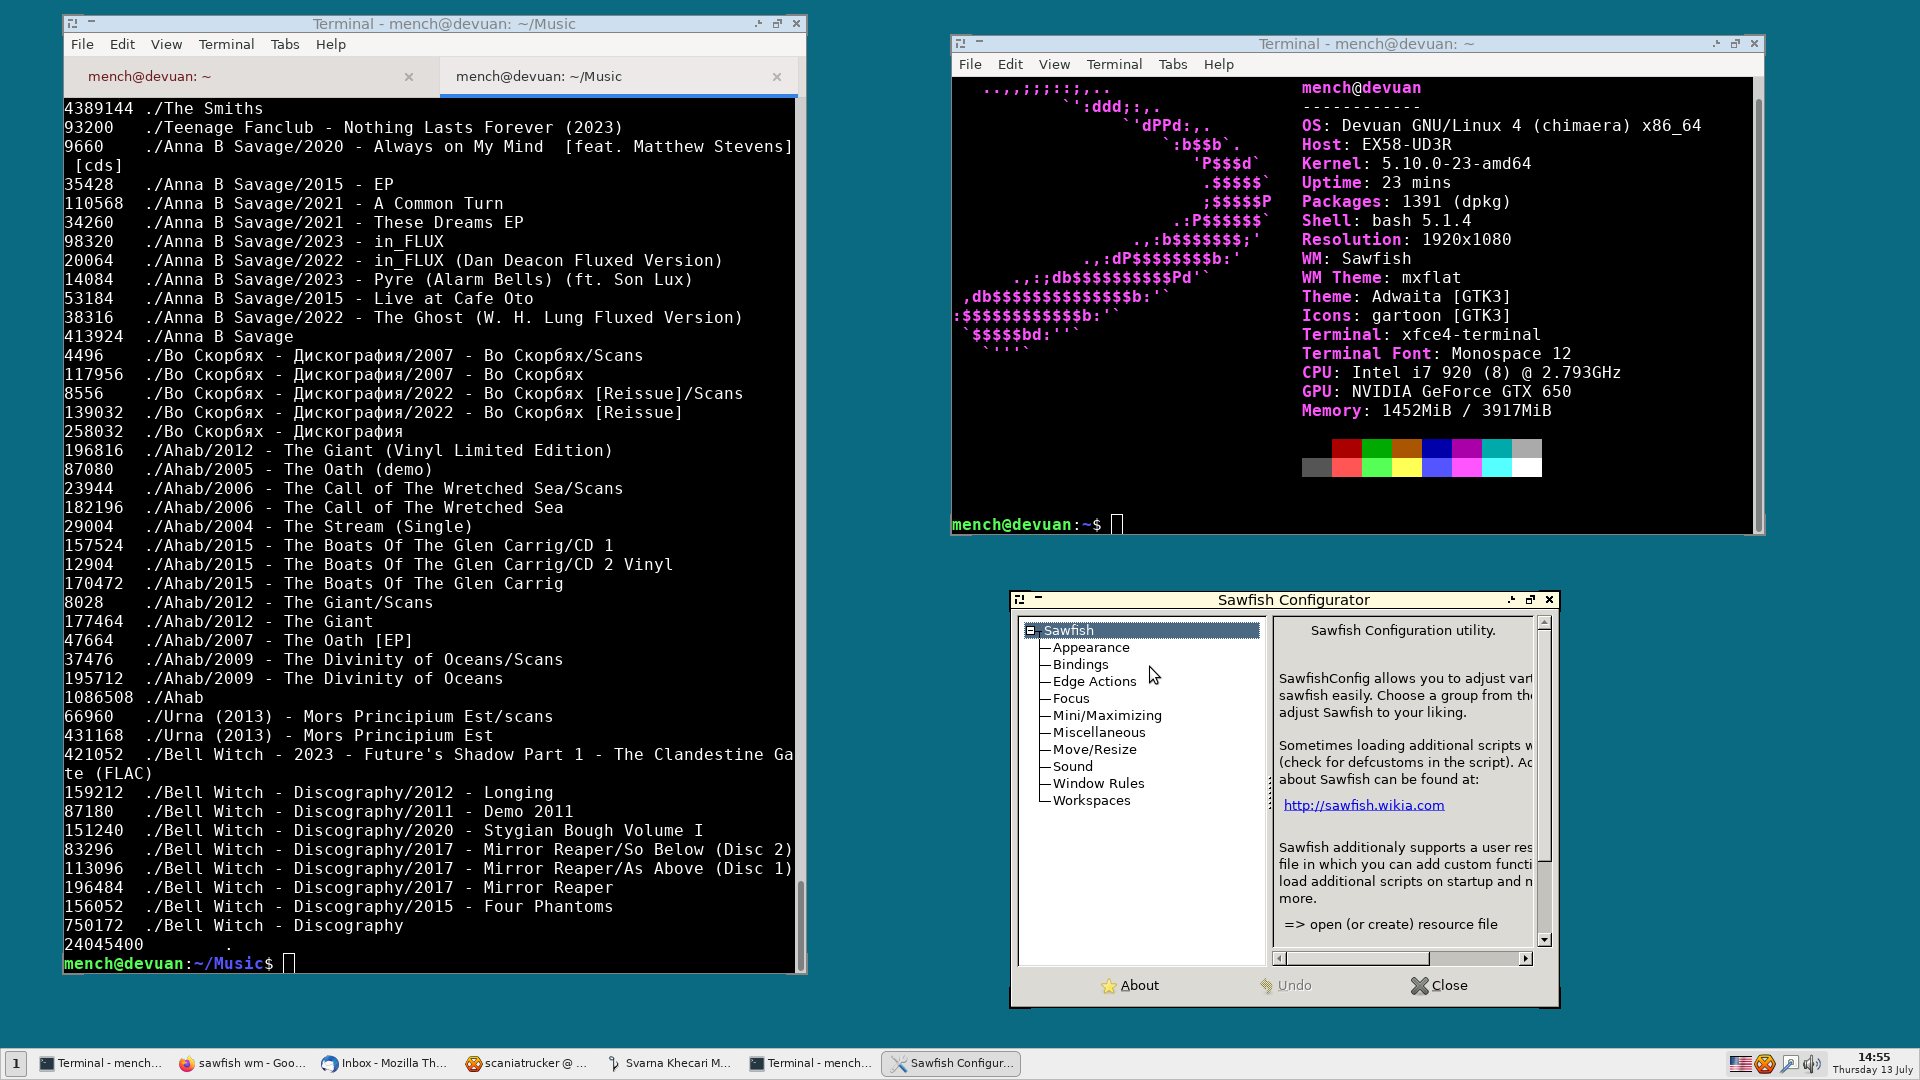Open the Edit menu in the Music terminal
The image size is (1920, 1080).
pos(122,44)
